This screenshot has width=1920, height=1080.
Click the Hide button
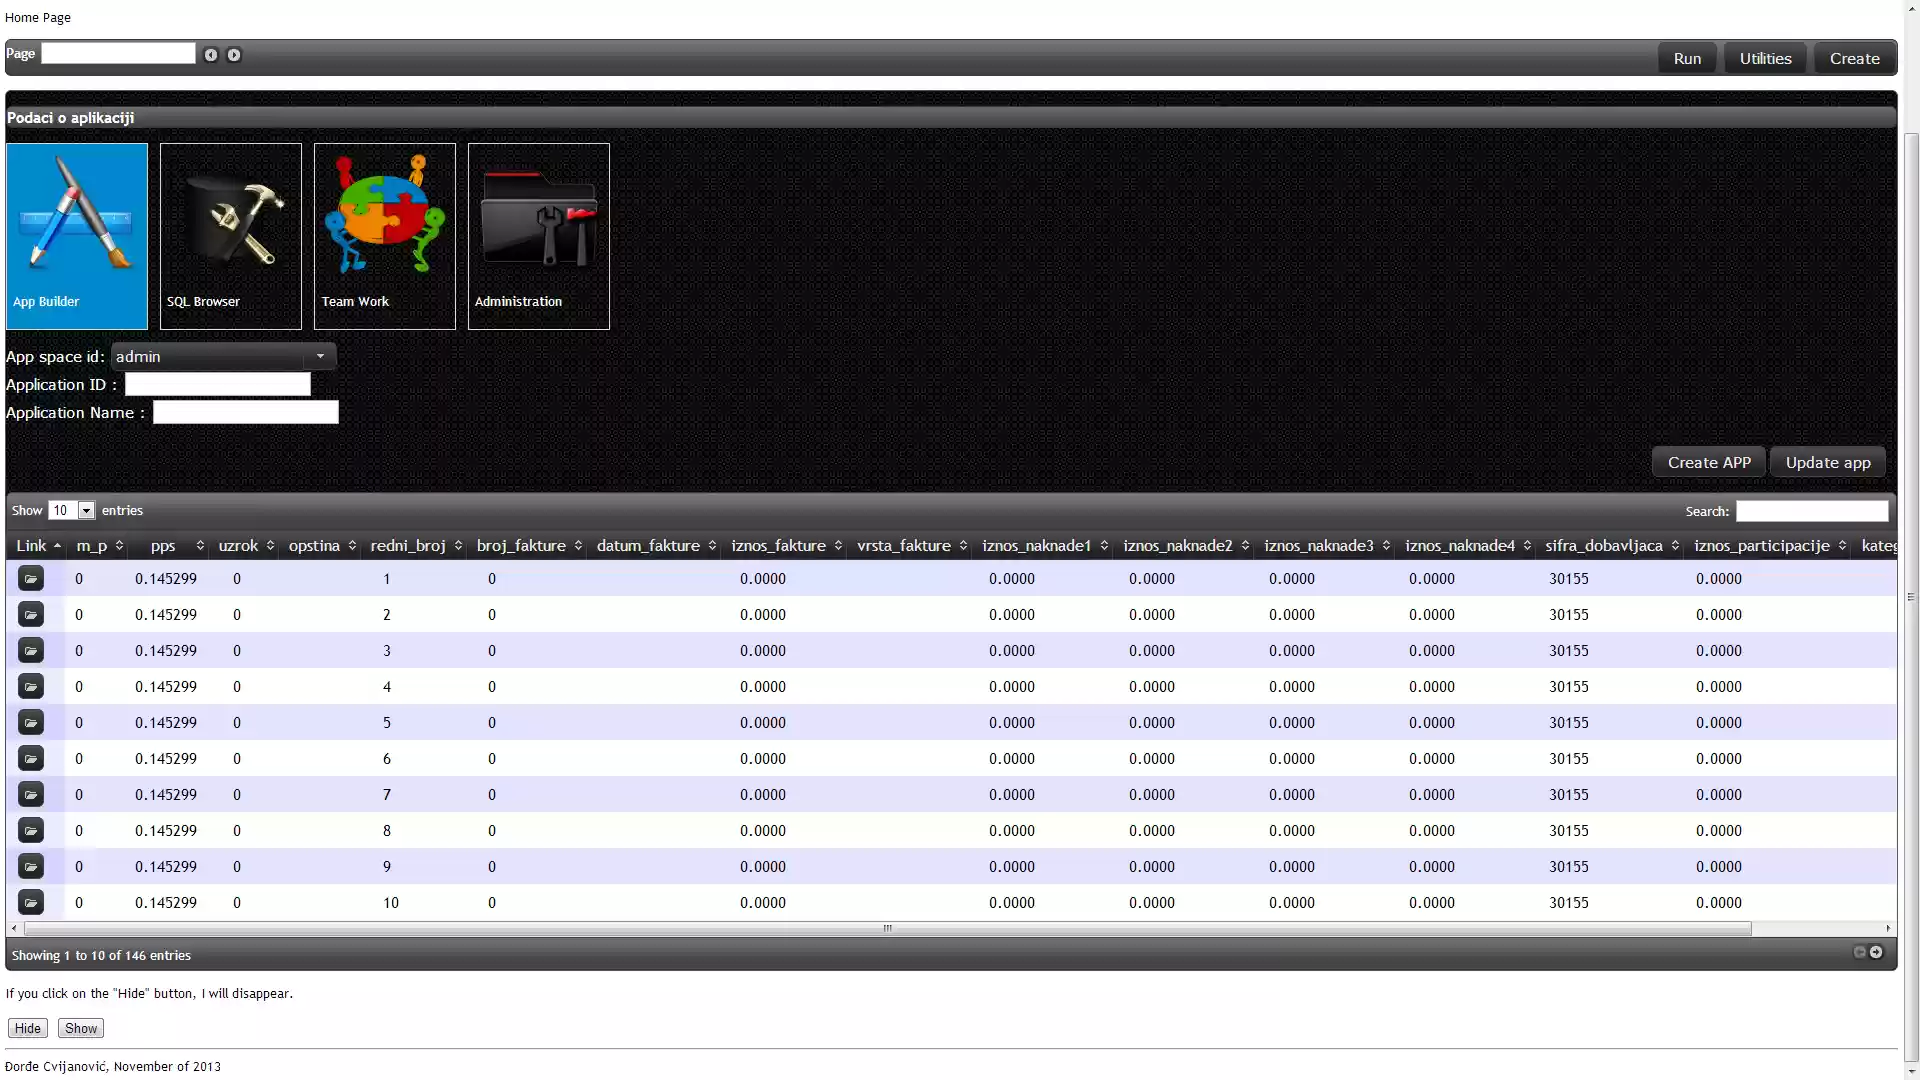click(x=28, y=1028)
